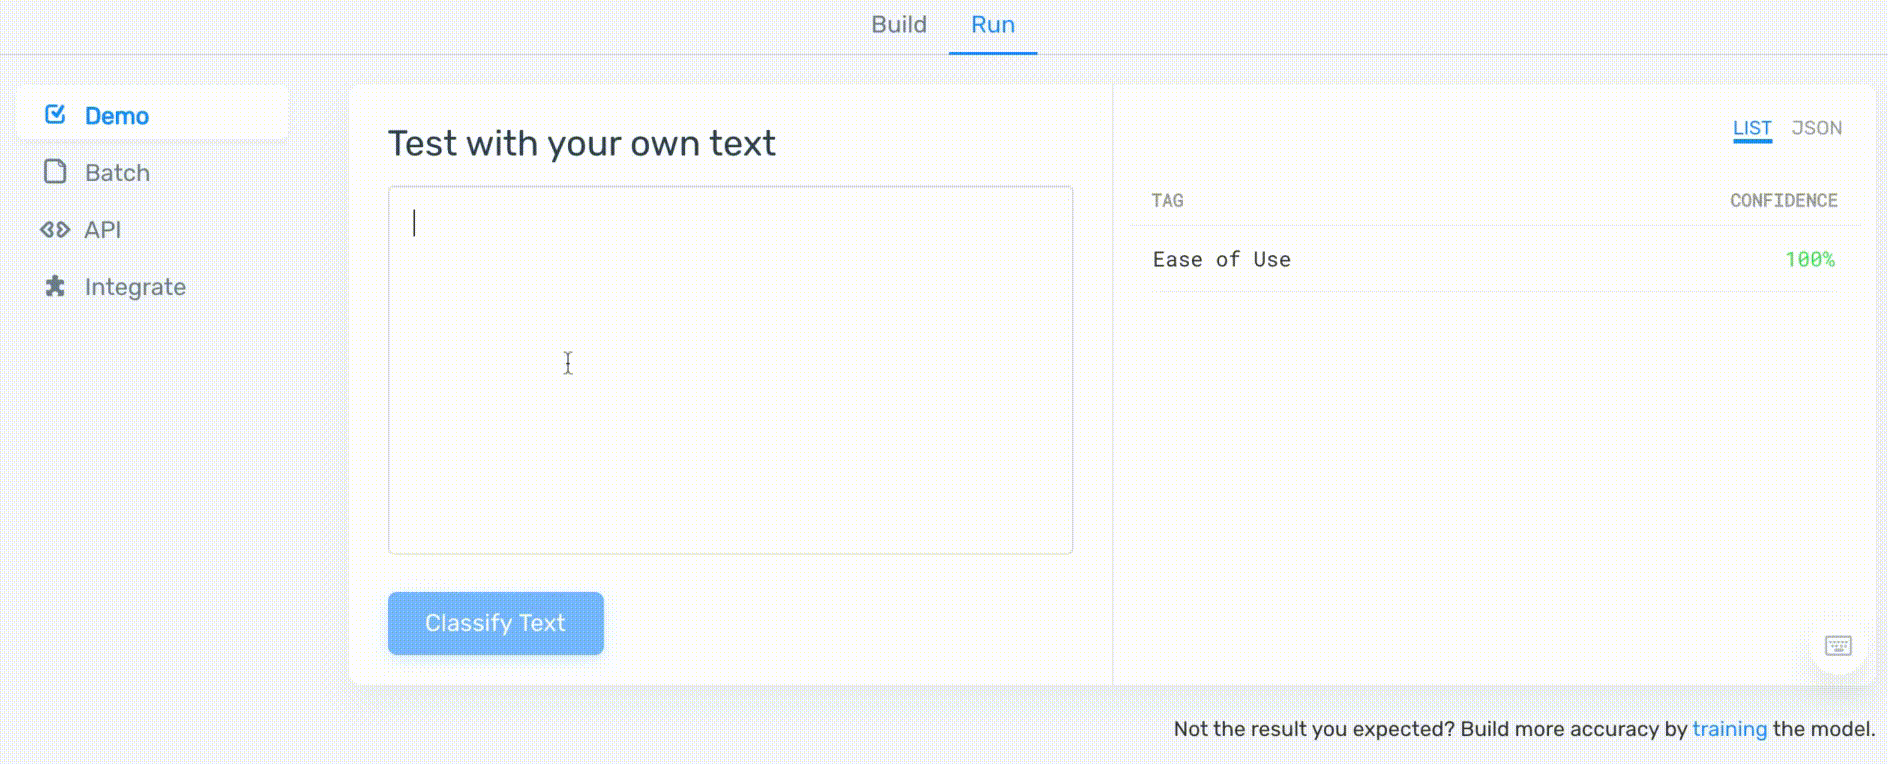Go to the Batch section label
This screenshot has height=764, width=1888.
click(117, 173)
